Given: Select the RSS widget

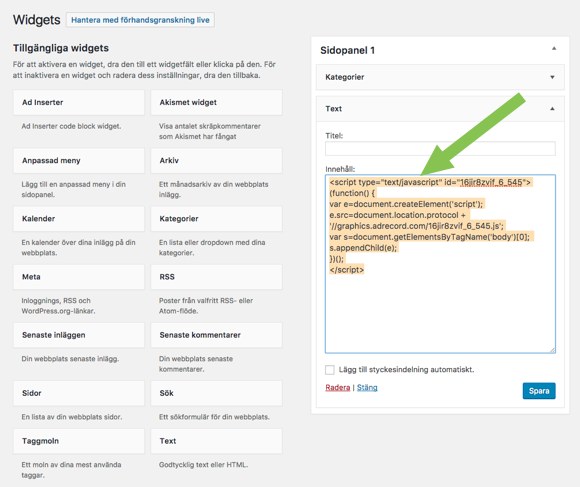Looking at the screenshot, I should coord(216,277).
